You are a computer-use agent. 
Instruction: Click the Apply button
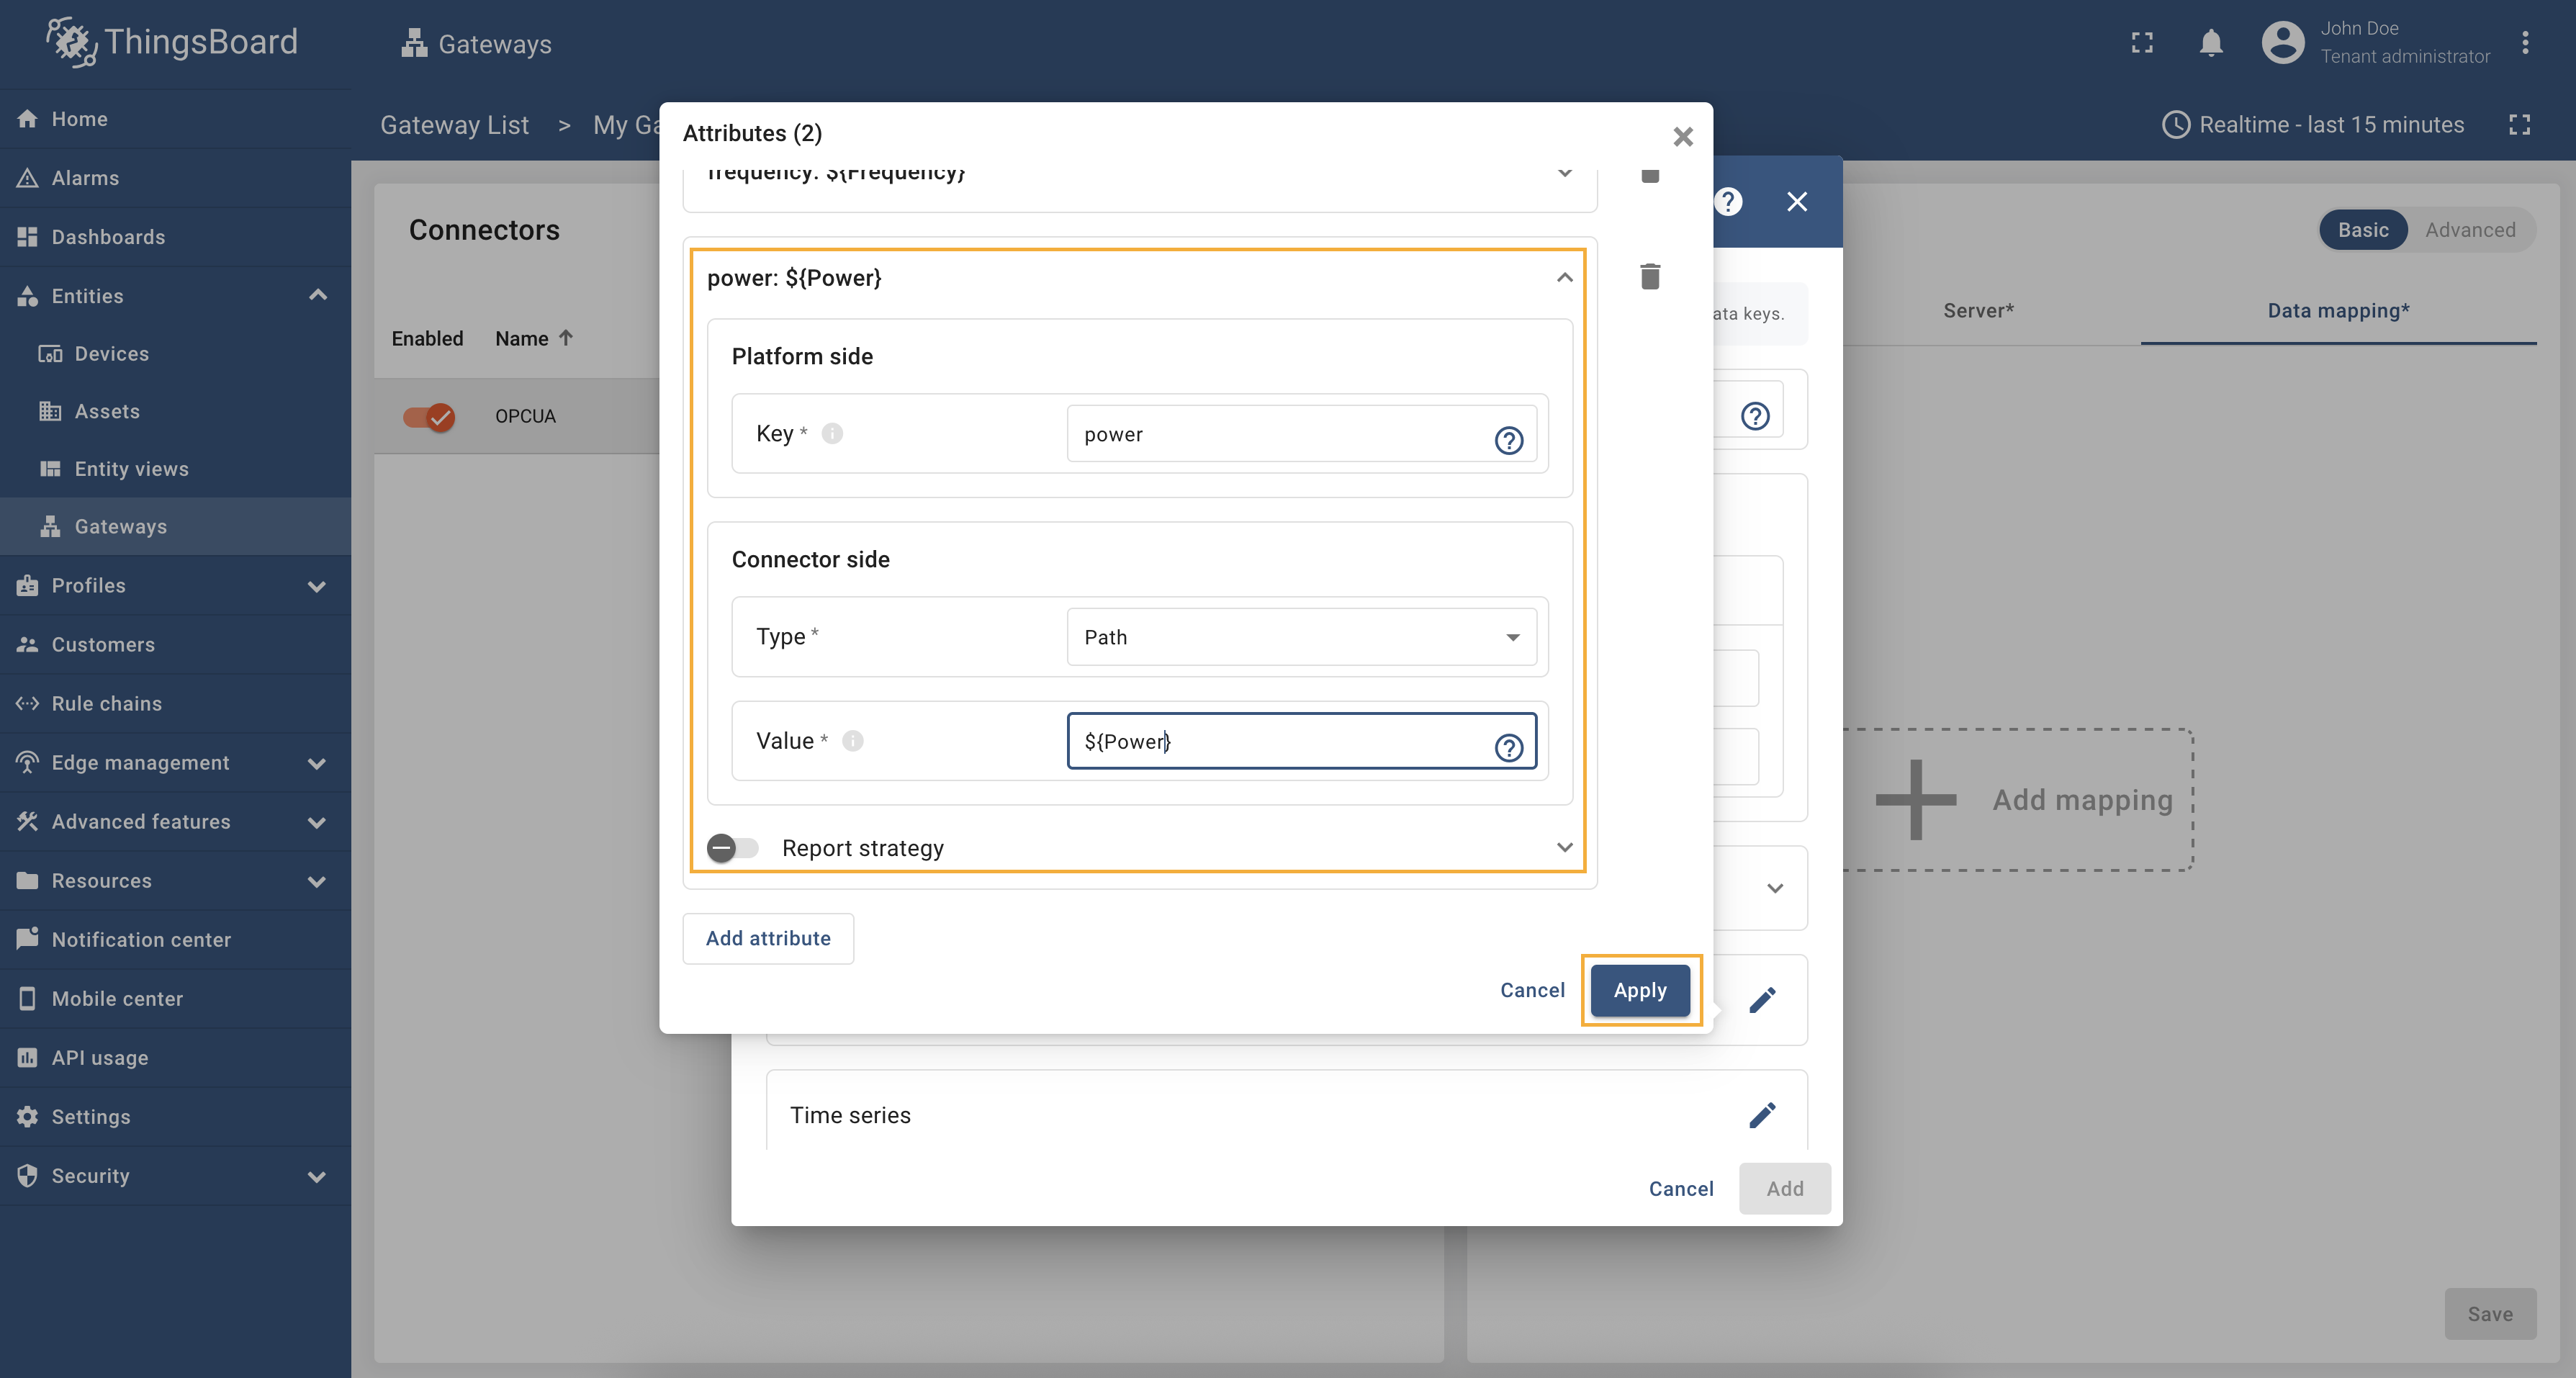click(1640, 990)
